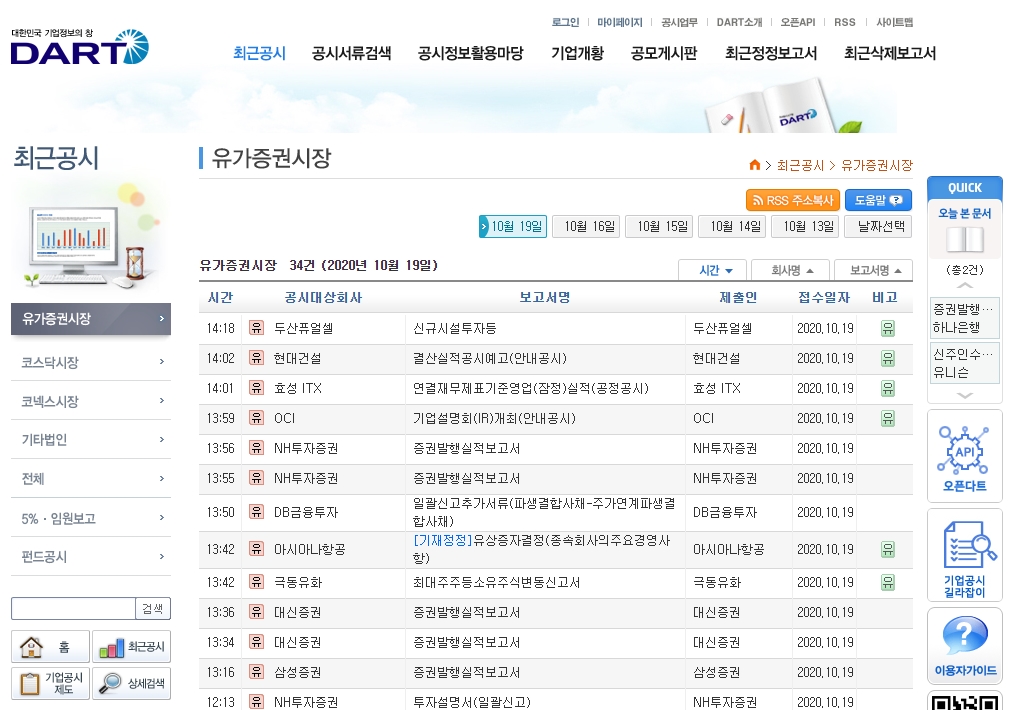The width and height of the screenshot is (1014, 710).
Task: Open the 최대주주등소유주식변동신고서 report
Action: coord(496,583)
